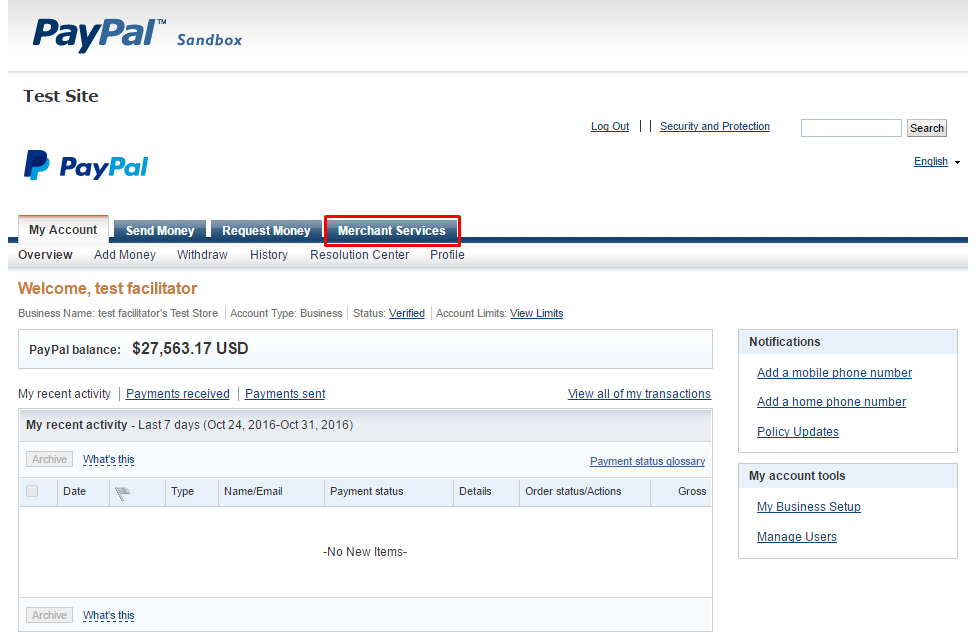The width and height of the screenshot is (976, 643).
Task: Switch to the My Account tab
Action: pyautogui.click(x=63, y=230)
